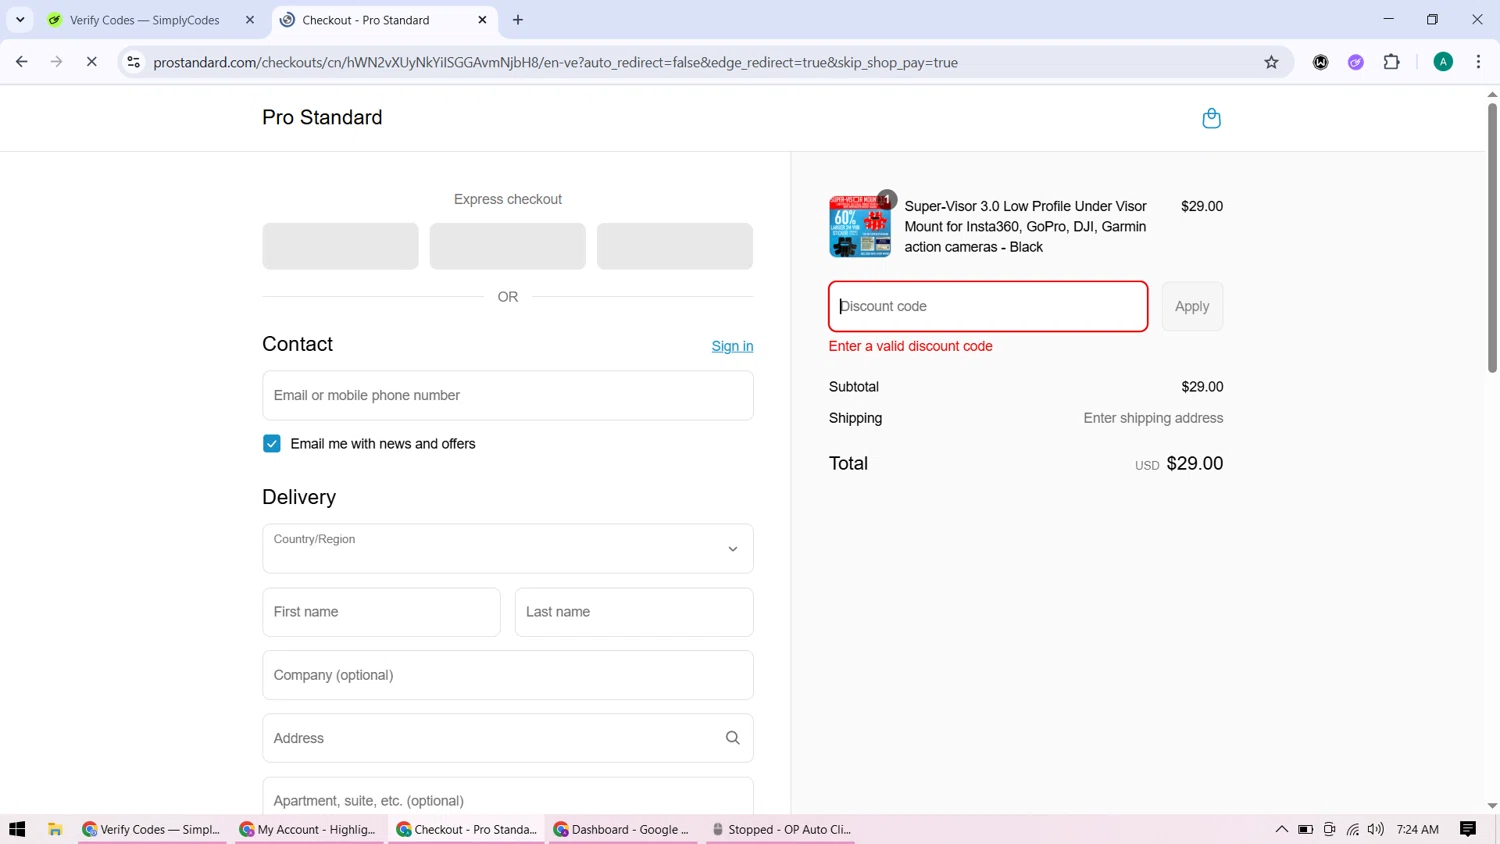Image resolution: width=1500 pixels, height=844 pixels.
Task: Open Windows Start menu
Action: (x=17, y=829)
